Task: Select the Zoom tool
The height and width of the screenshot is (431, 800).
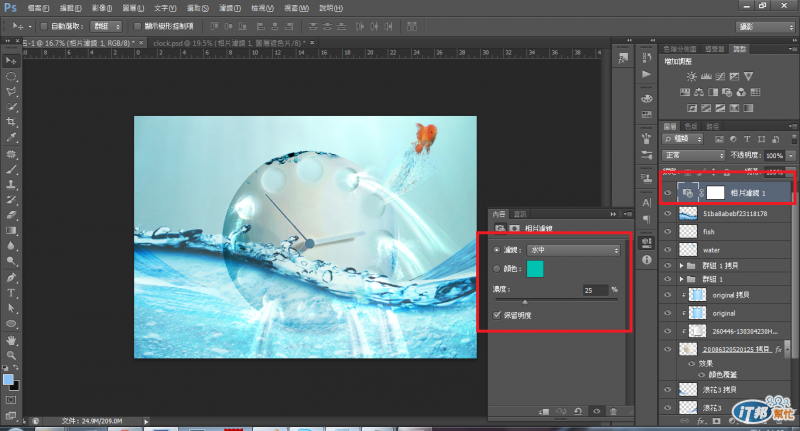Action: [x=11, y=356]
